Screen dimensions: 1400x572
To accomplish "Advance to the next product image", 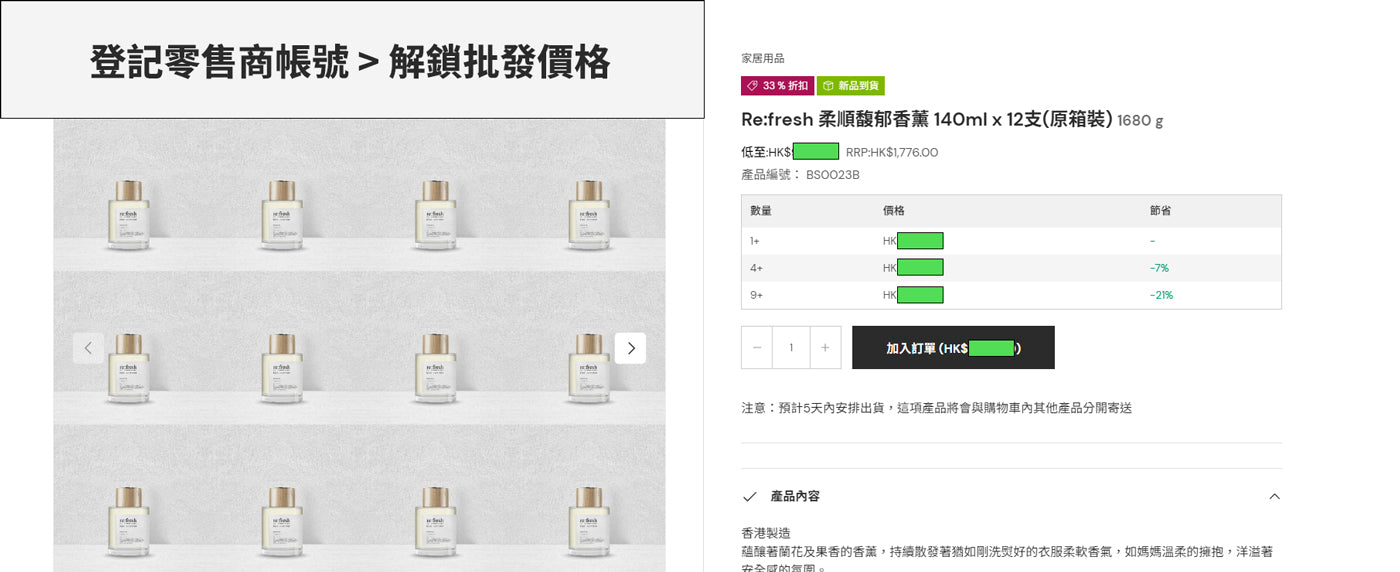I will (630, 348).
